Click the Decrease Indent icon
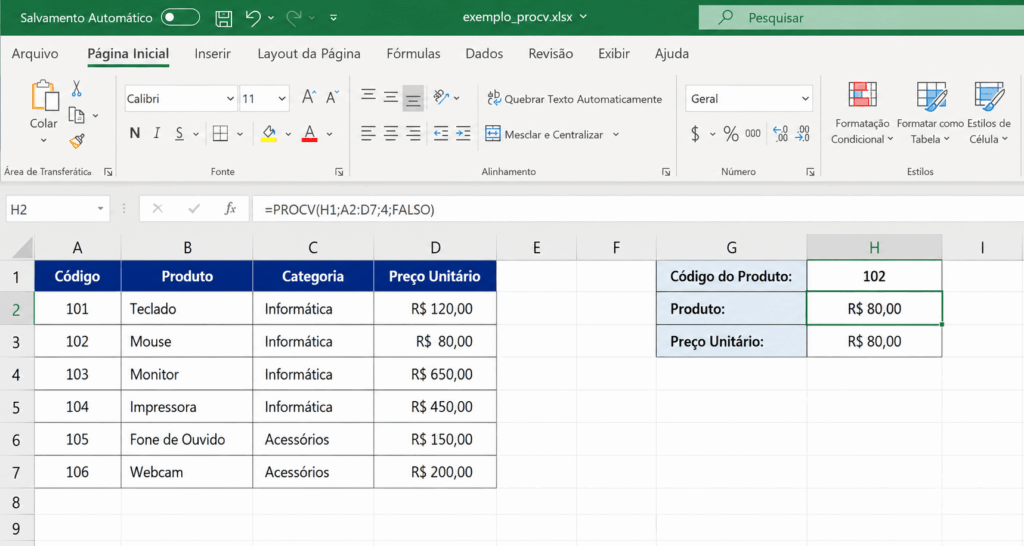This screenshot has height=546, width=1024. pyautogui.click(x=441, y=134)
